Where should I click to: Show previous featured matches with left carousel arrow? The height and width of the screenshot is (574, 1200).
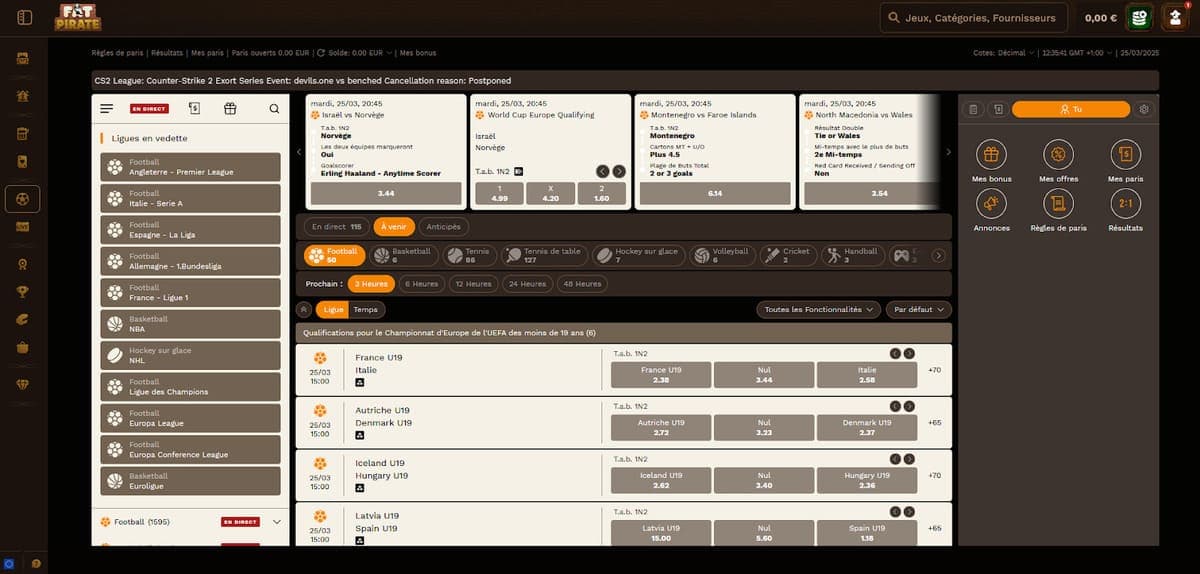click(x=298, y=152)
